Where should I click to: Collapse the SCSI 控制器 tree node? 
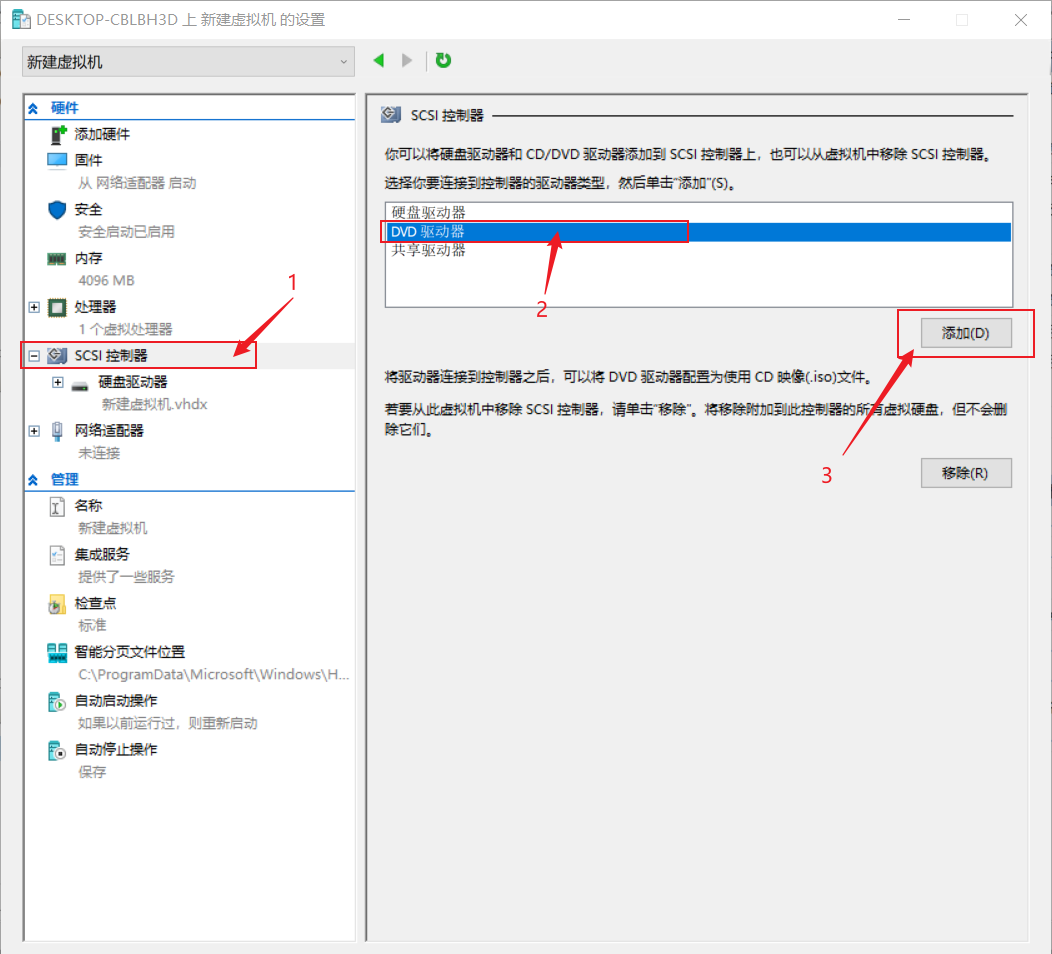(34, 356)
